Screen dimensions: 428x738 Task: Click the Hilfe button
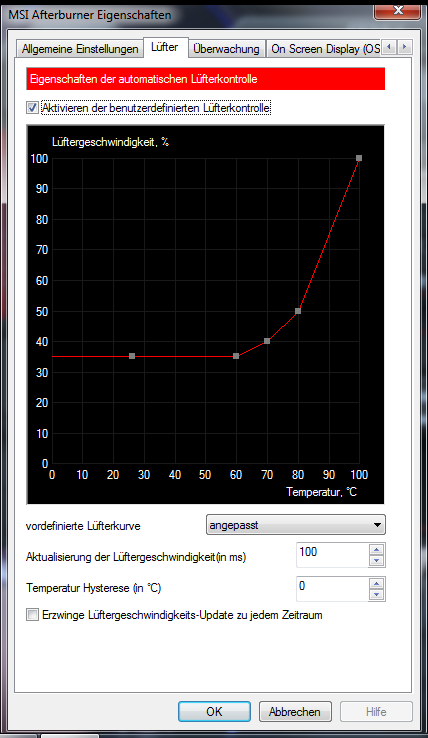[376, 711]
